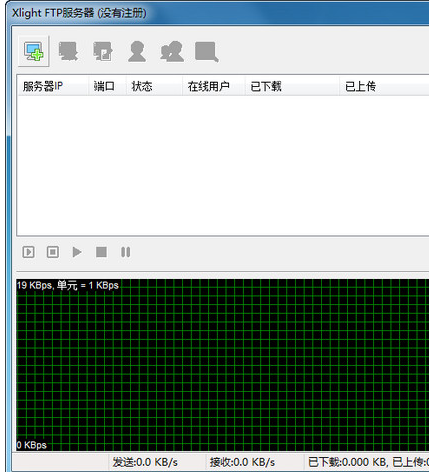Start the selected server with the play triangle
The image size is (429, 472).
[77, 252]
